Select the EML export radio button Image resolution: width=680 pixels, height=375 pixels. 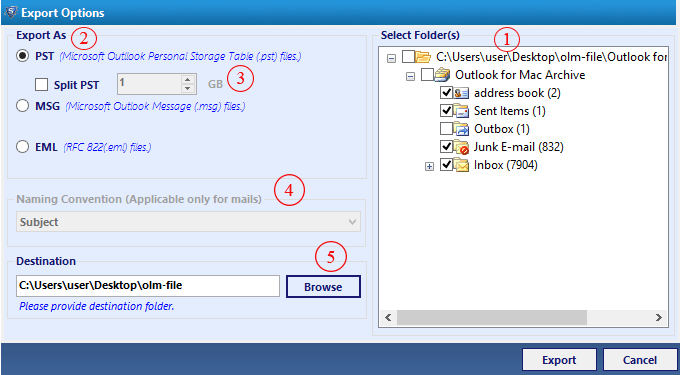pyautogui.click(x=23, y=147)
